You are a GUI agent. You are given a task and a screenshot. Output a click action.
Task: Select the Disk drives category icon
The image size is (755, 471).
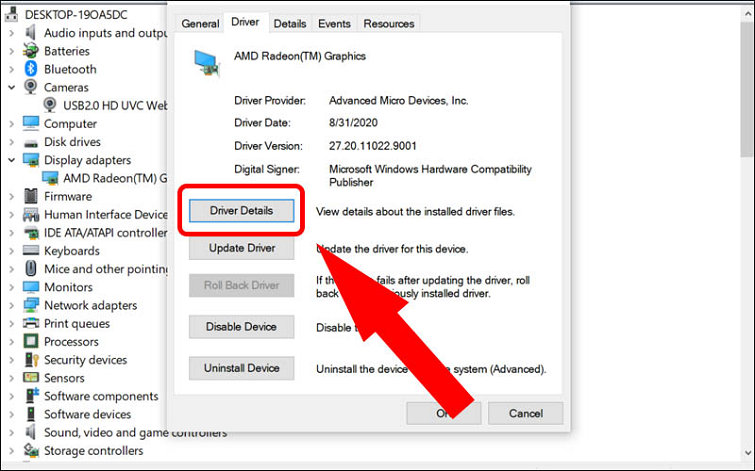click(x=31, y=142)
